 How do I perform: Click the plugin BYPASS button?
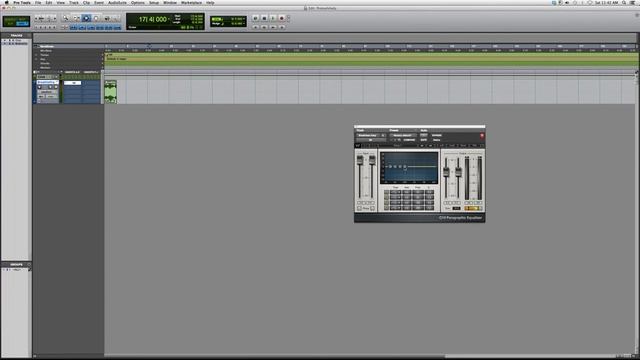[436, 135]
